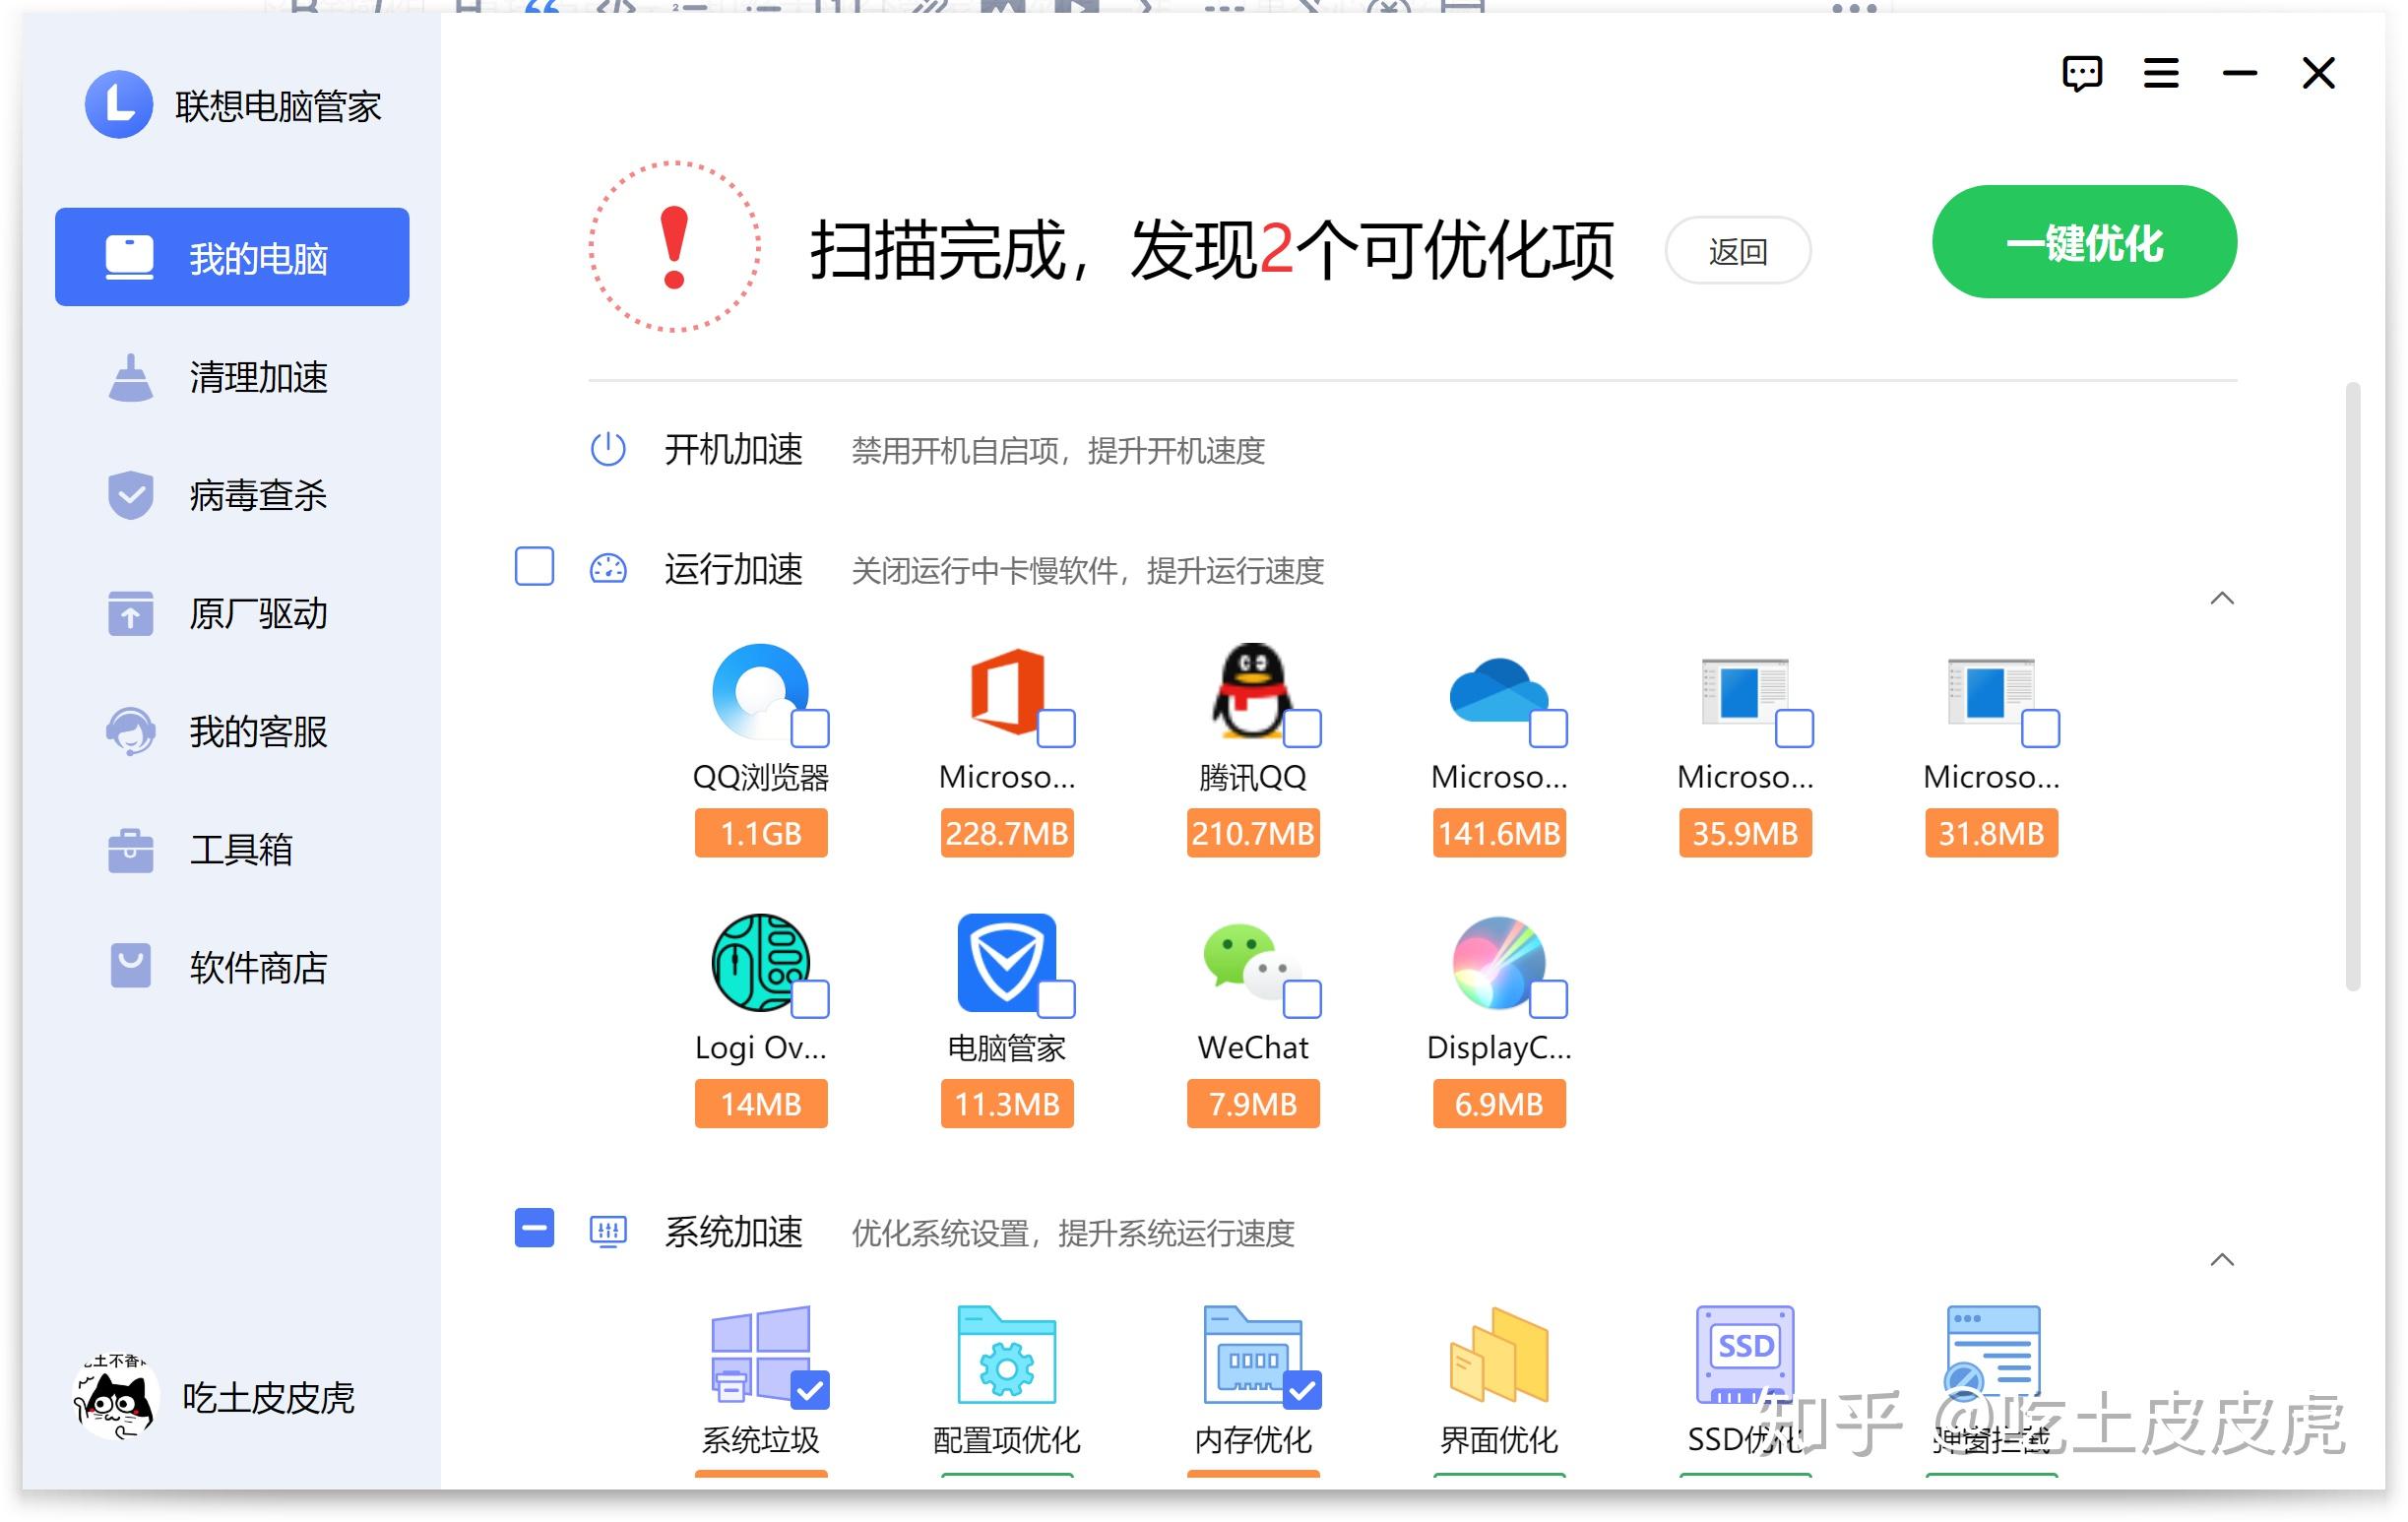2408x1522 pixels.
Task: Click the 6.9MB size badge
Action: coord(1499,1104)
